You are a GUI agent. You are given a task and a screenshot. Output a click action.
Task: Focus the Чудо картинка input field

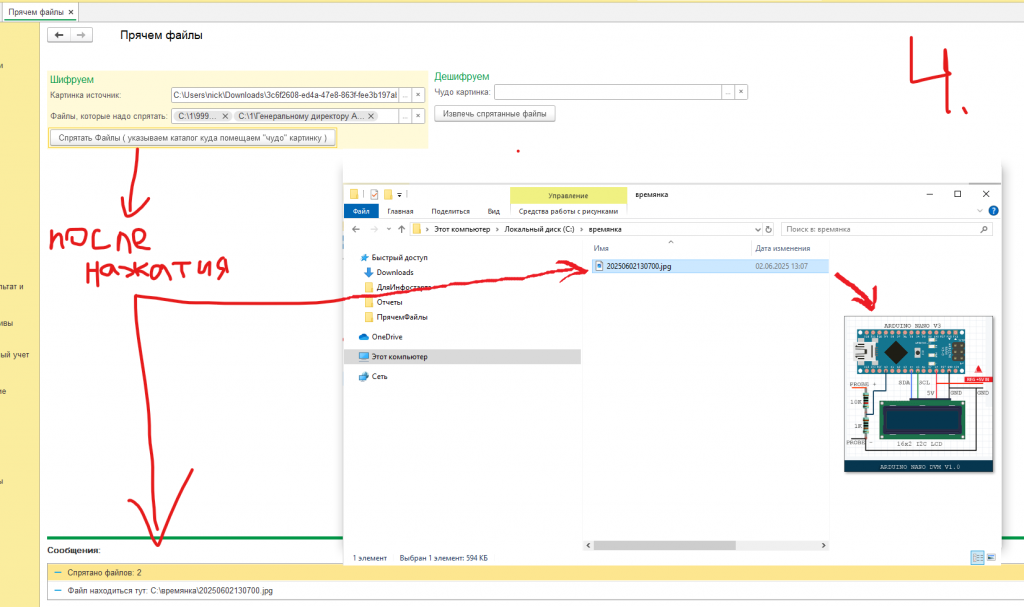coord(607,92)
